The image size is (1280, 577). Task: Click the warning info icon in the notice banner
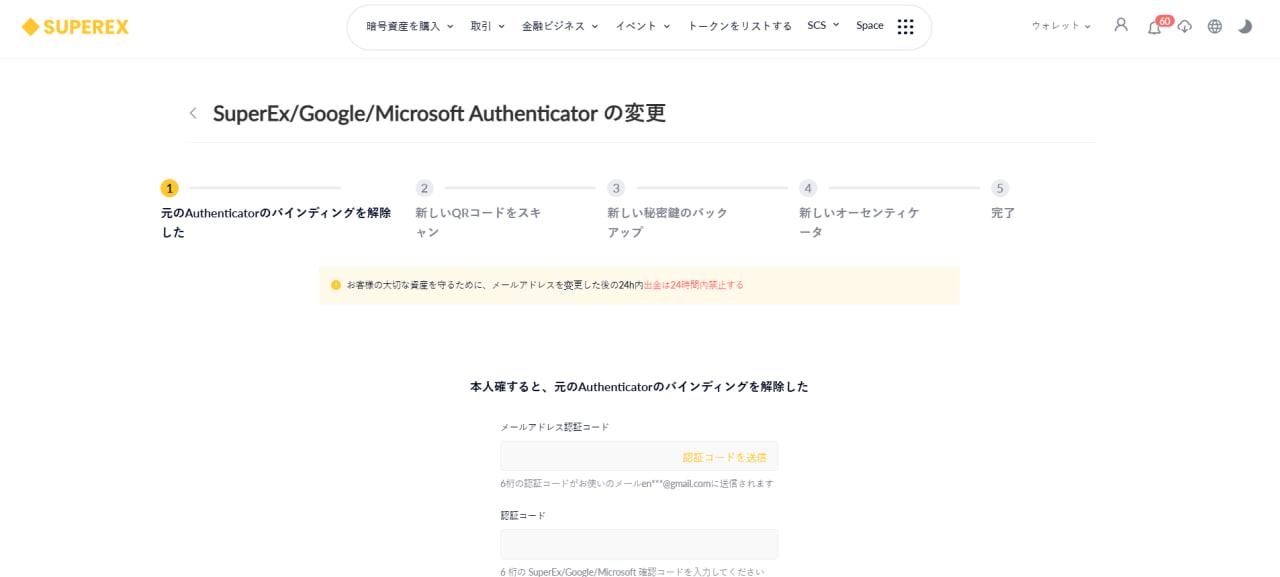pyautogui.click(x=334, y=284)
